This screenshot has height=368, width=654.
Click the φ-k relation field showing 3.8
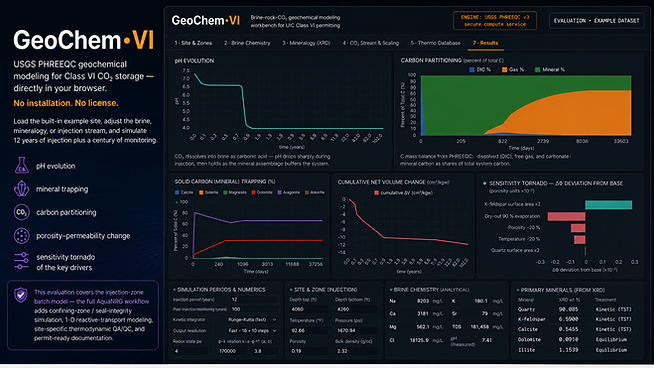click(265, 351)
